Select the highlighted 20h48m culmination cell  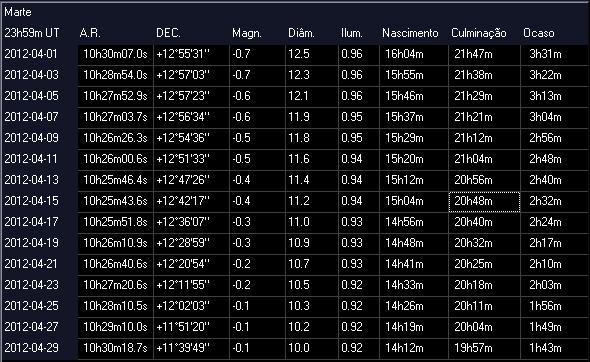484,202
